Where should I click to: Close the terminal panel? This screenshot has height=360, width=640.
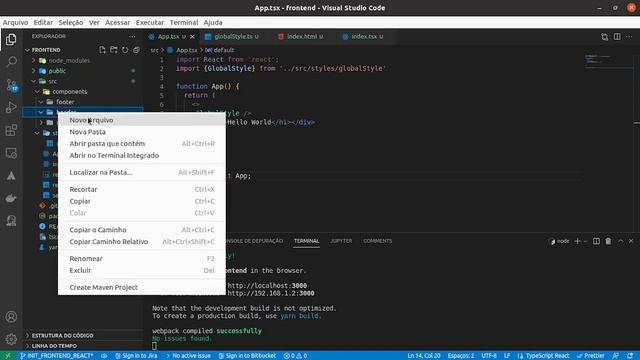point(631,241)
